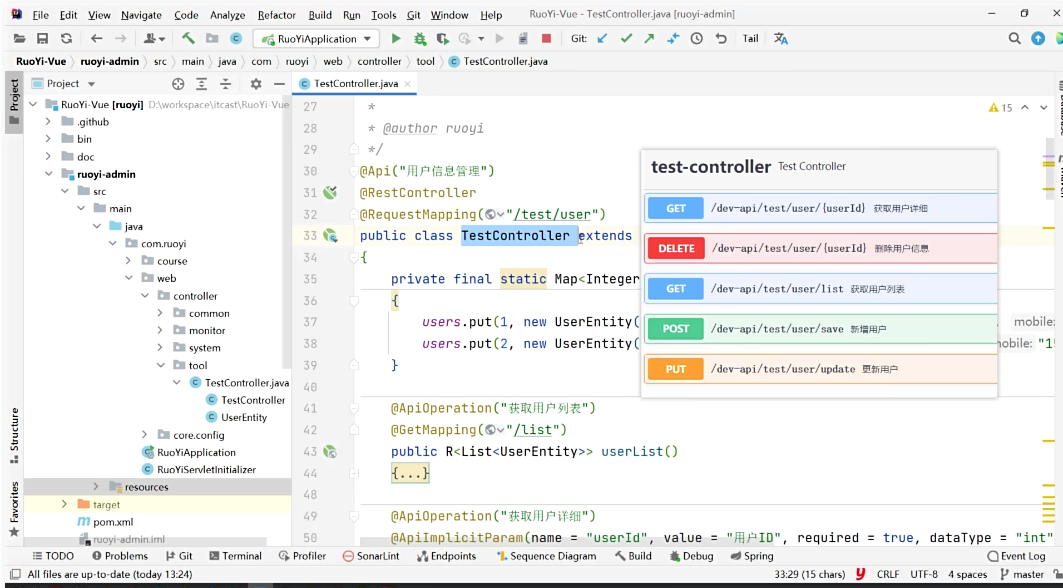The height and width of the screenshot is (588, 1063).
Task: Unfold collapsed userList method body
Action: pyautogui.click(x=410, y=473)
